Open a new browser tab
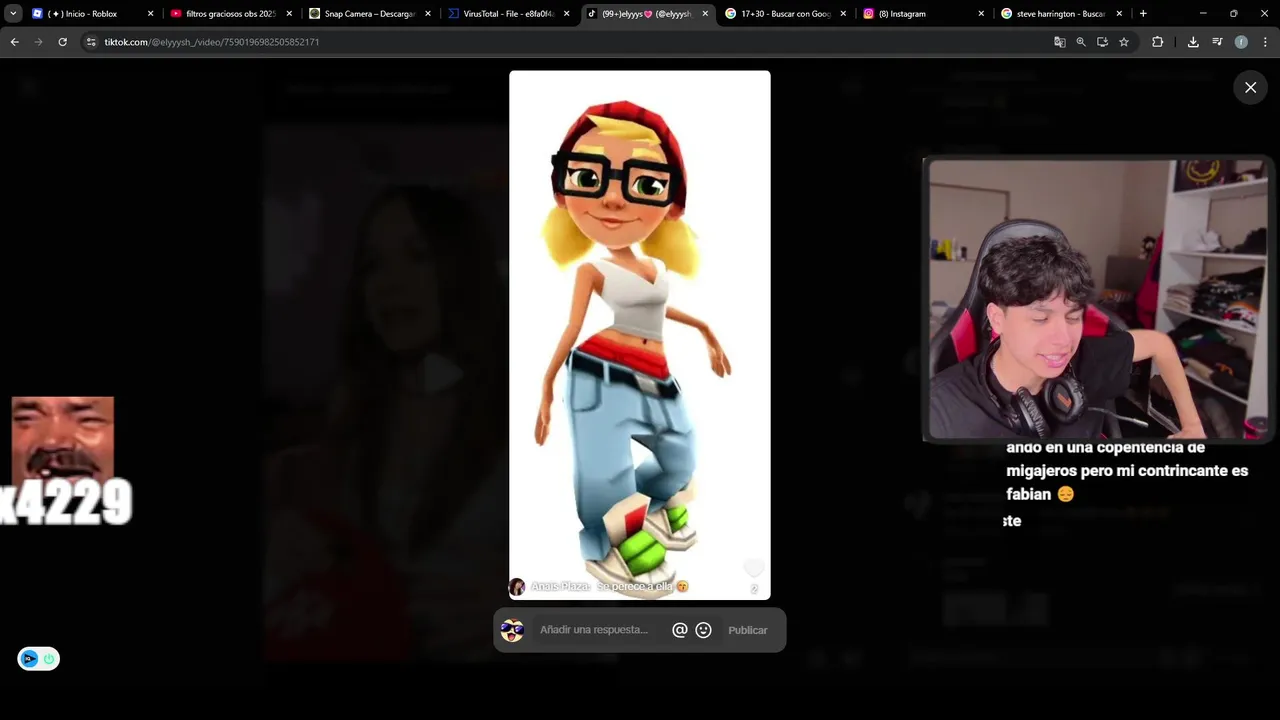1280x720 pixels. coord(1143,14)
